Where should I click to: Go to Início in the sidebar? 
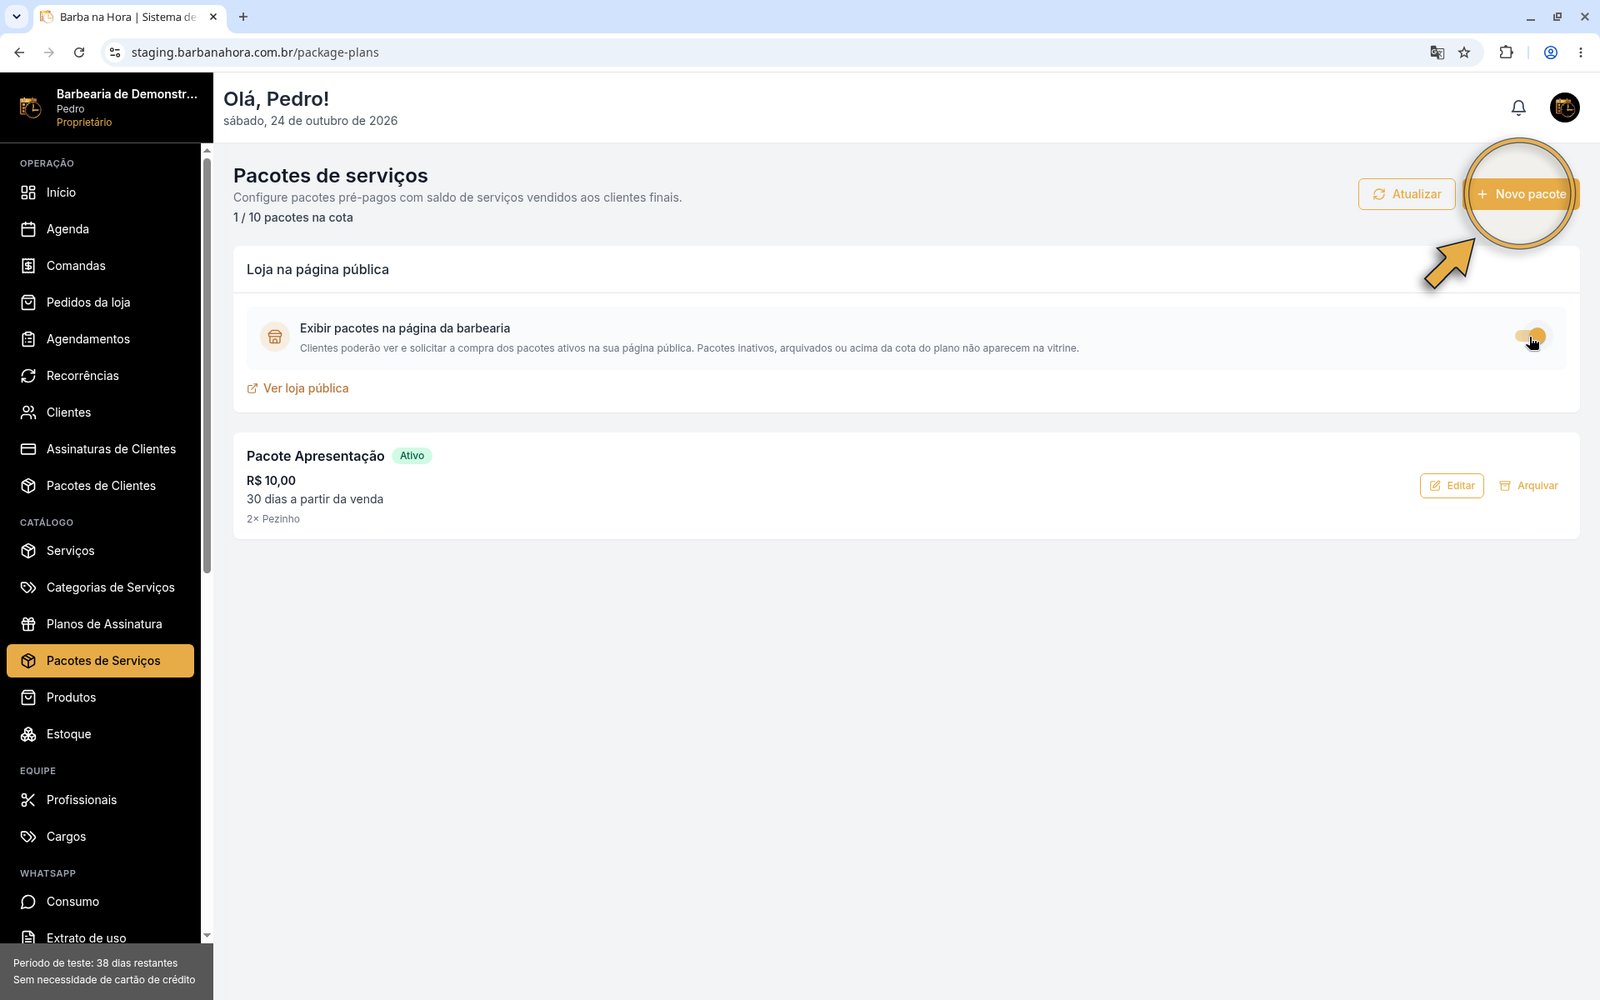[100, 192]
